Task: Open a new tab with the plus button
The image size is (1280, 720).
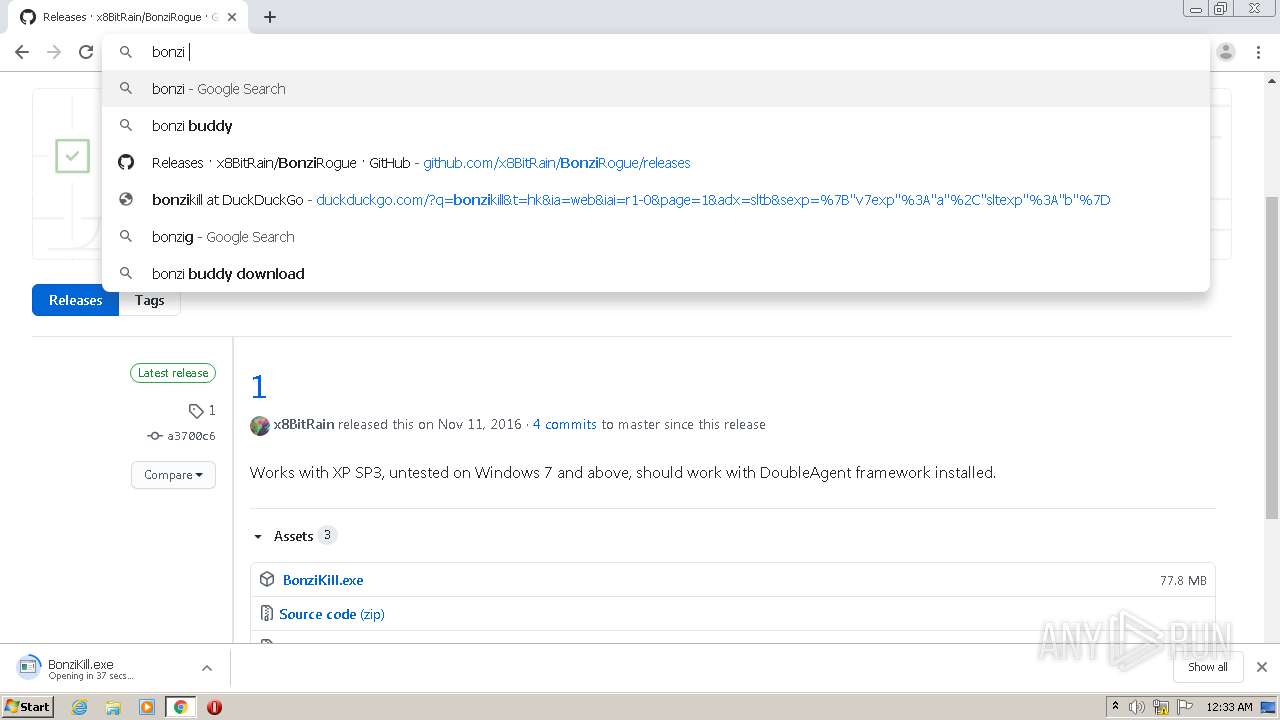Action: [x=270, y=17]
